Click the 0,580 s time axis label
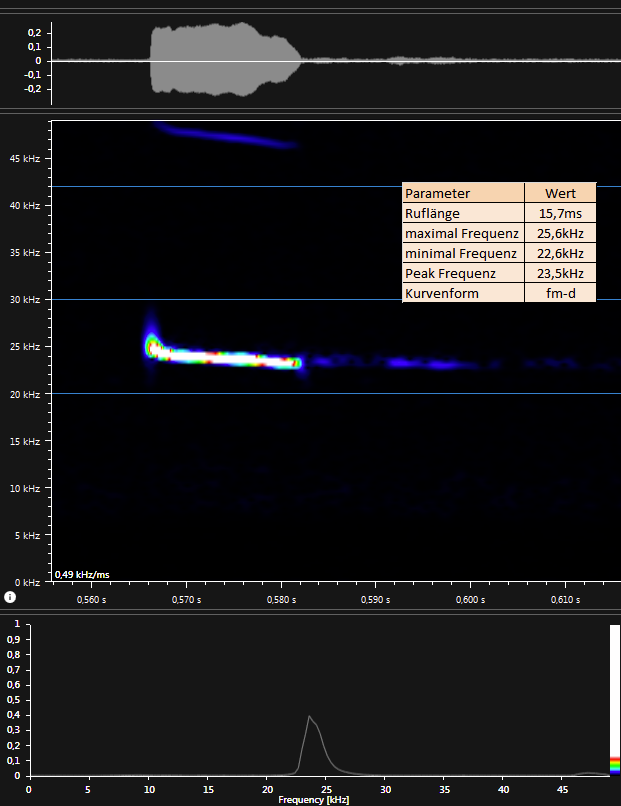621x806 pixels. tap(281, 600)
